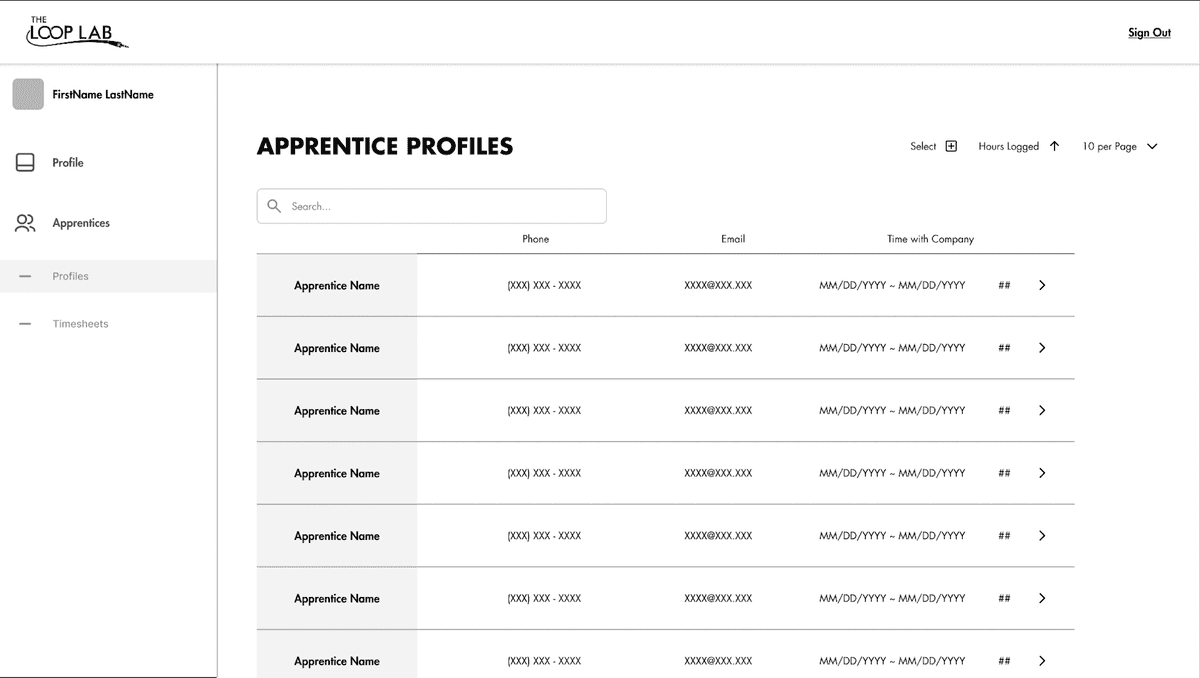This screenshot has height=678, width=1200.
Task: Click the user avatar placeholder
Action: (28, 94)
